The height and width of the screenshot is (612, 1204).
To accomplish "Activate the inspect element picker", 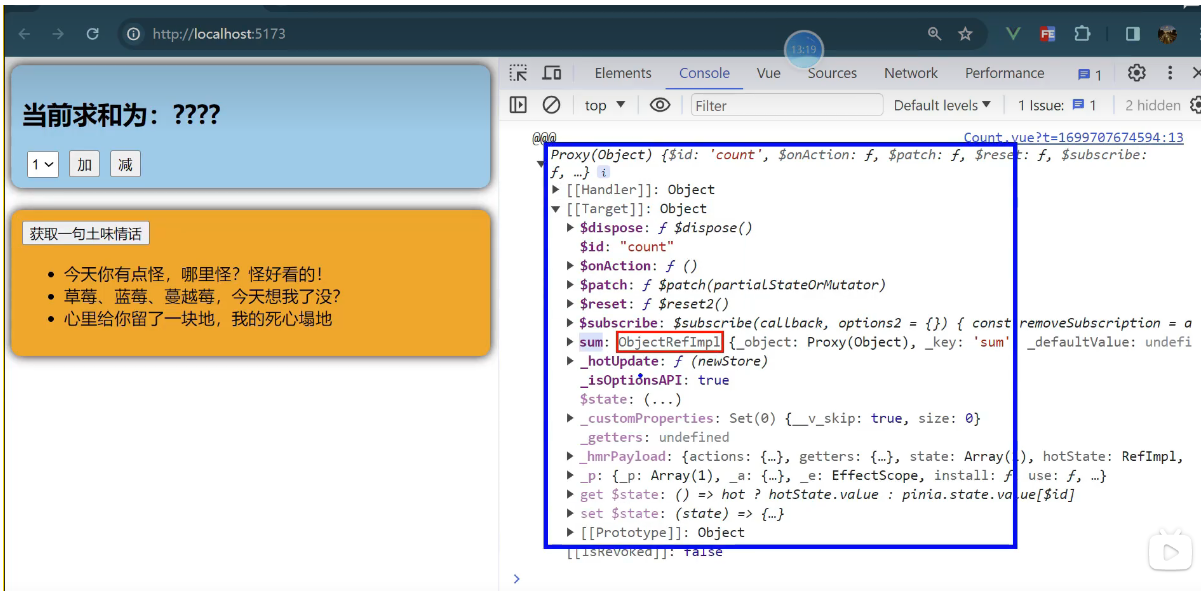I will click(x=518, y=73).
